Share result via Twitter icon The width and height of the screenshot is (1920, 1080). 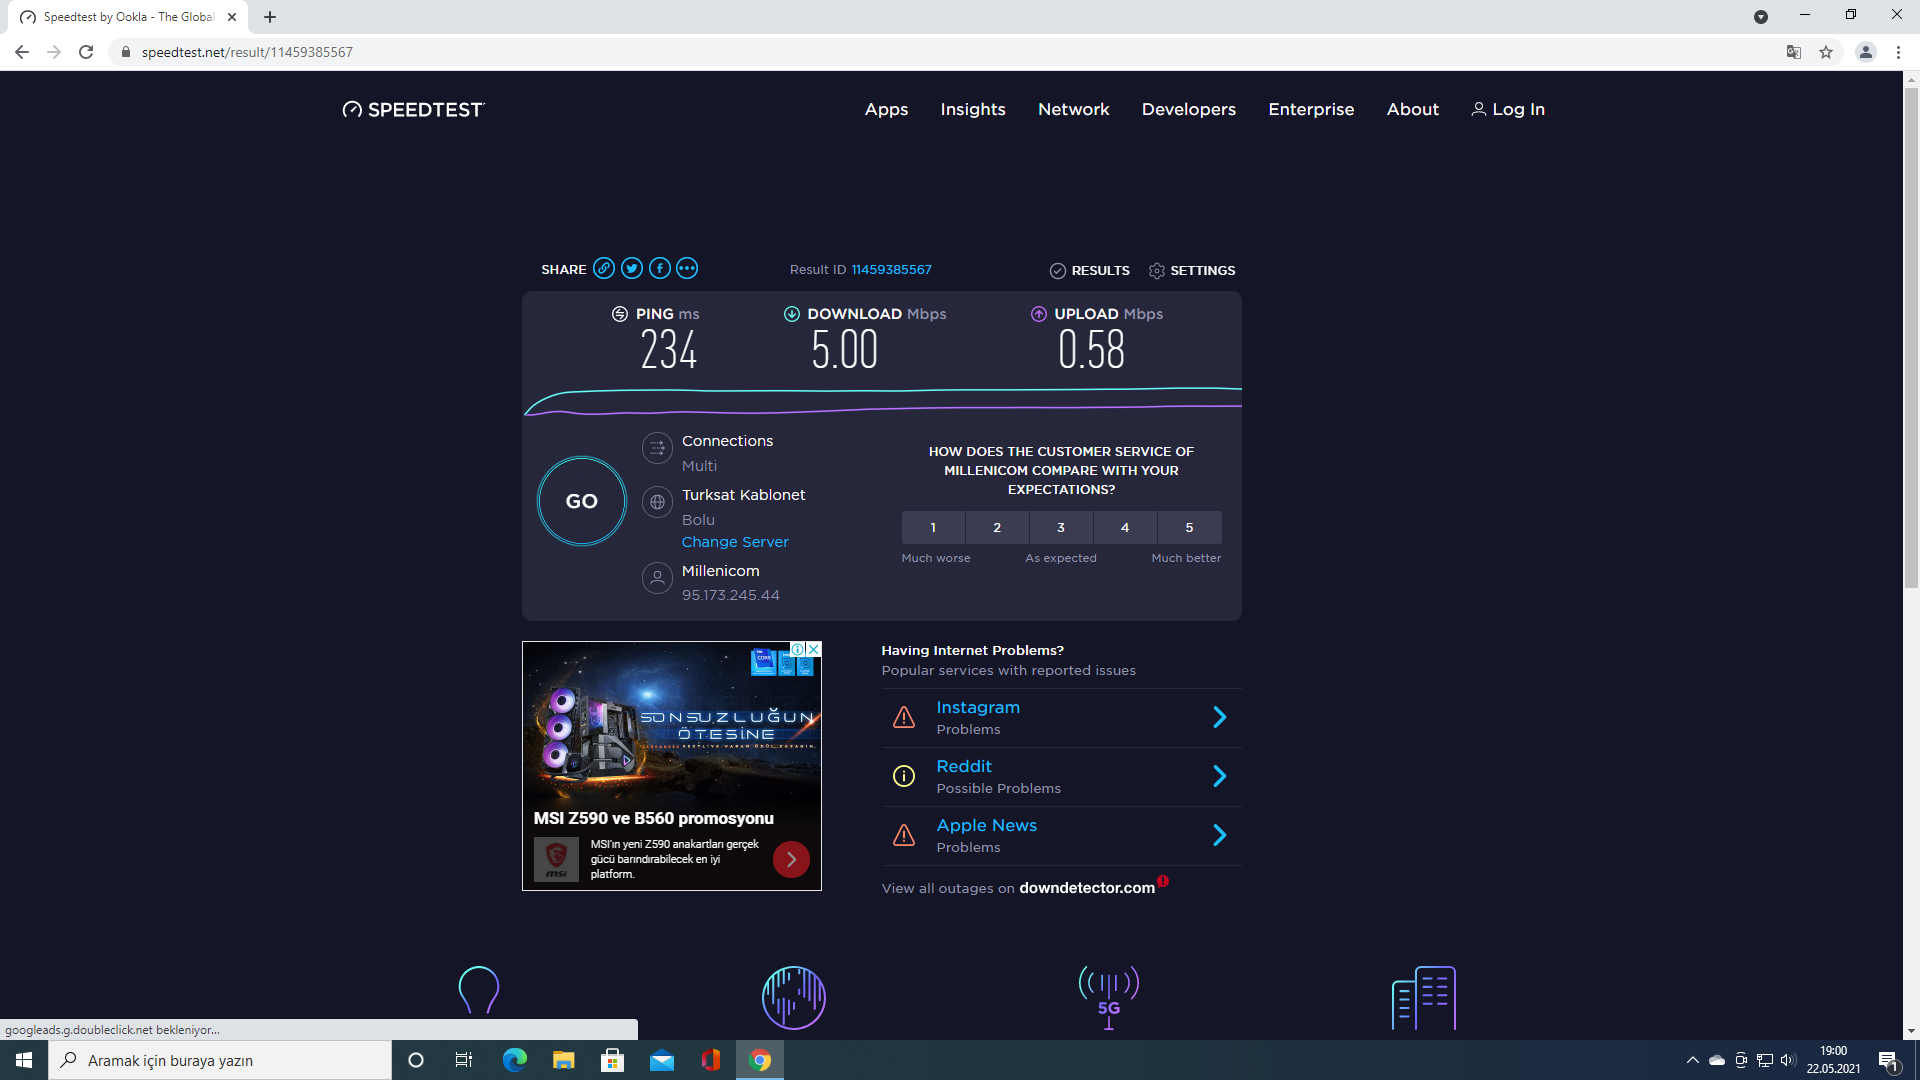point(631,269)
